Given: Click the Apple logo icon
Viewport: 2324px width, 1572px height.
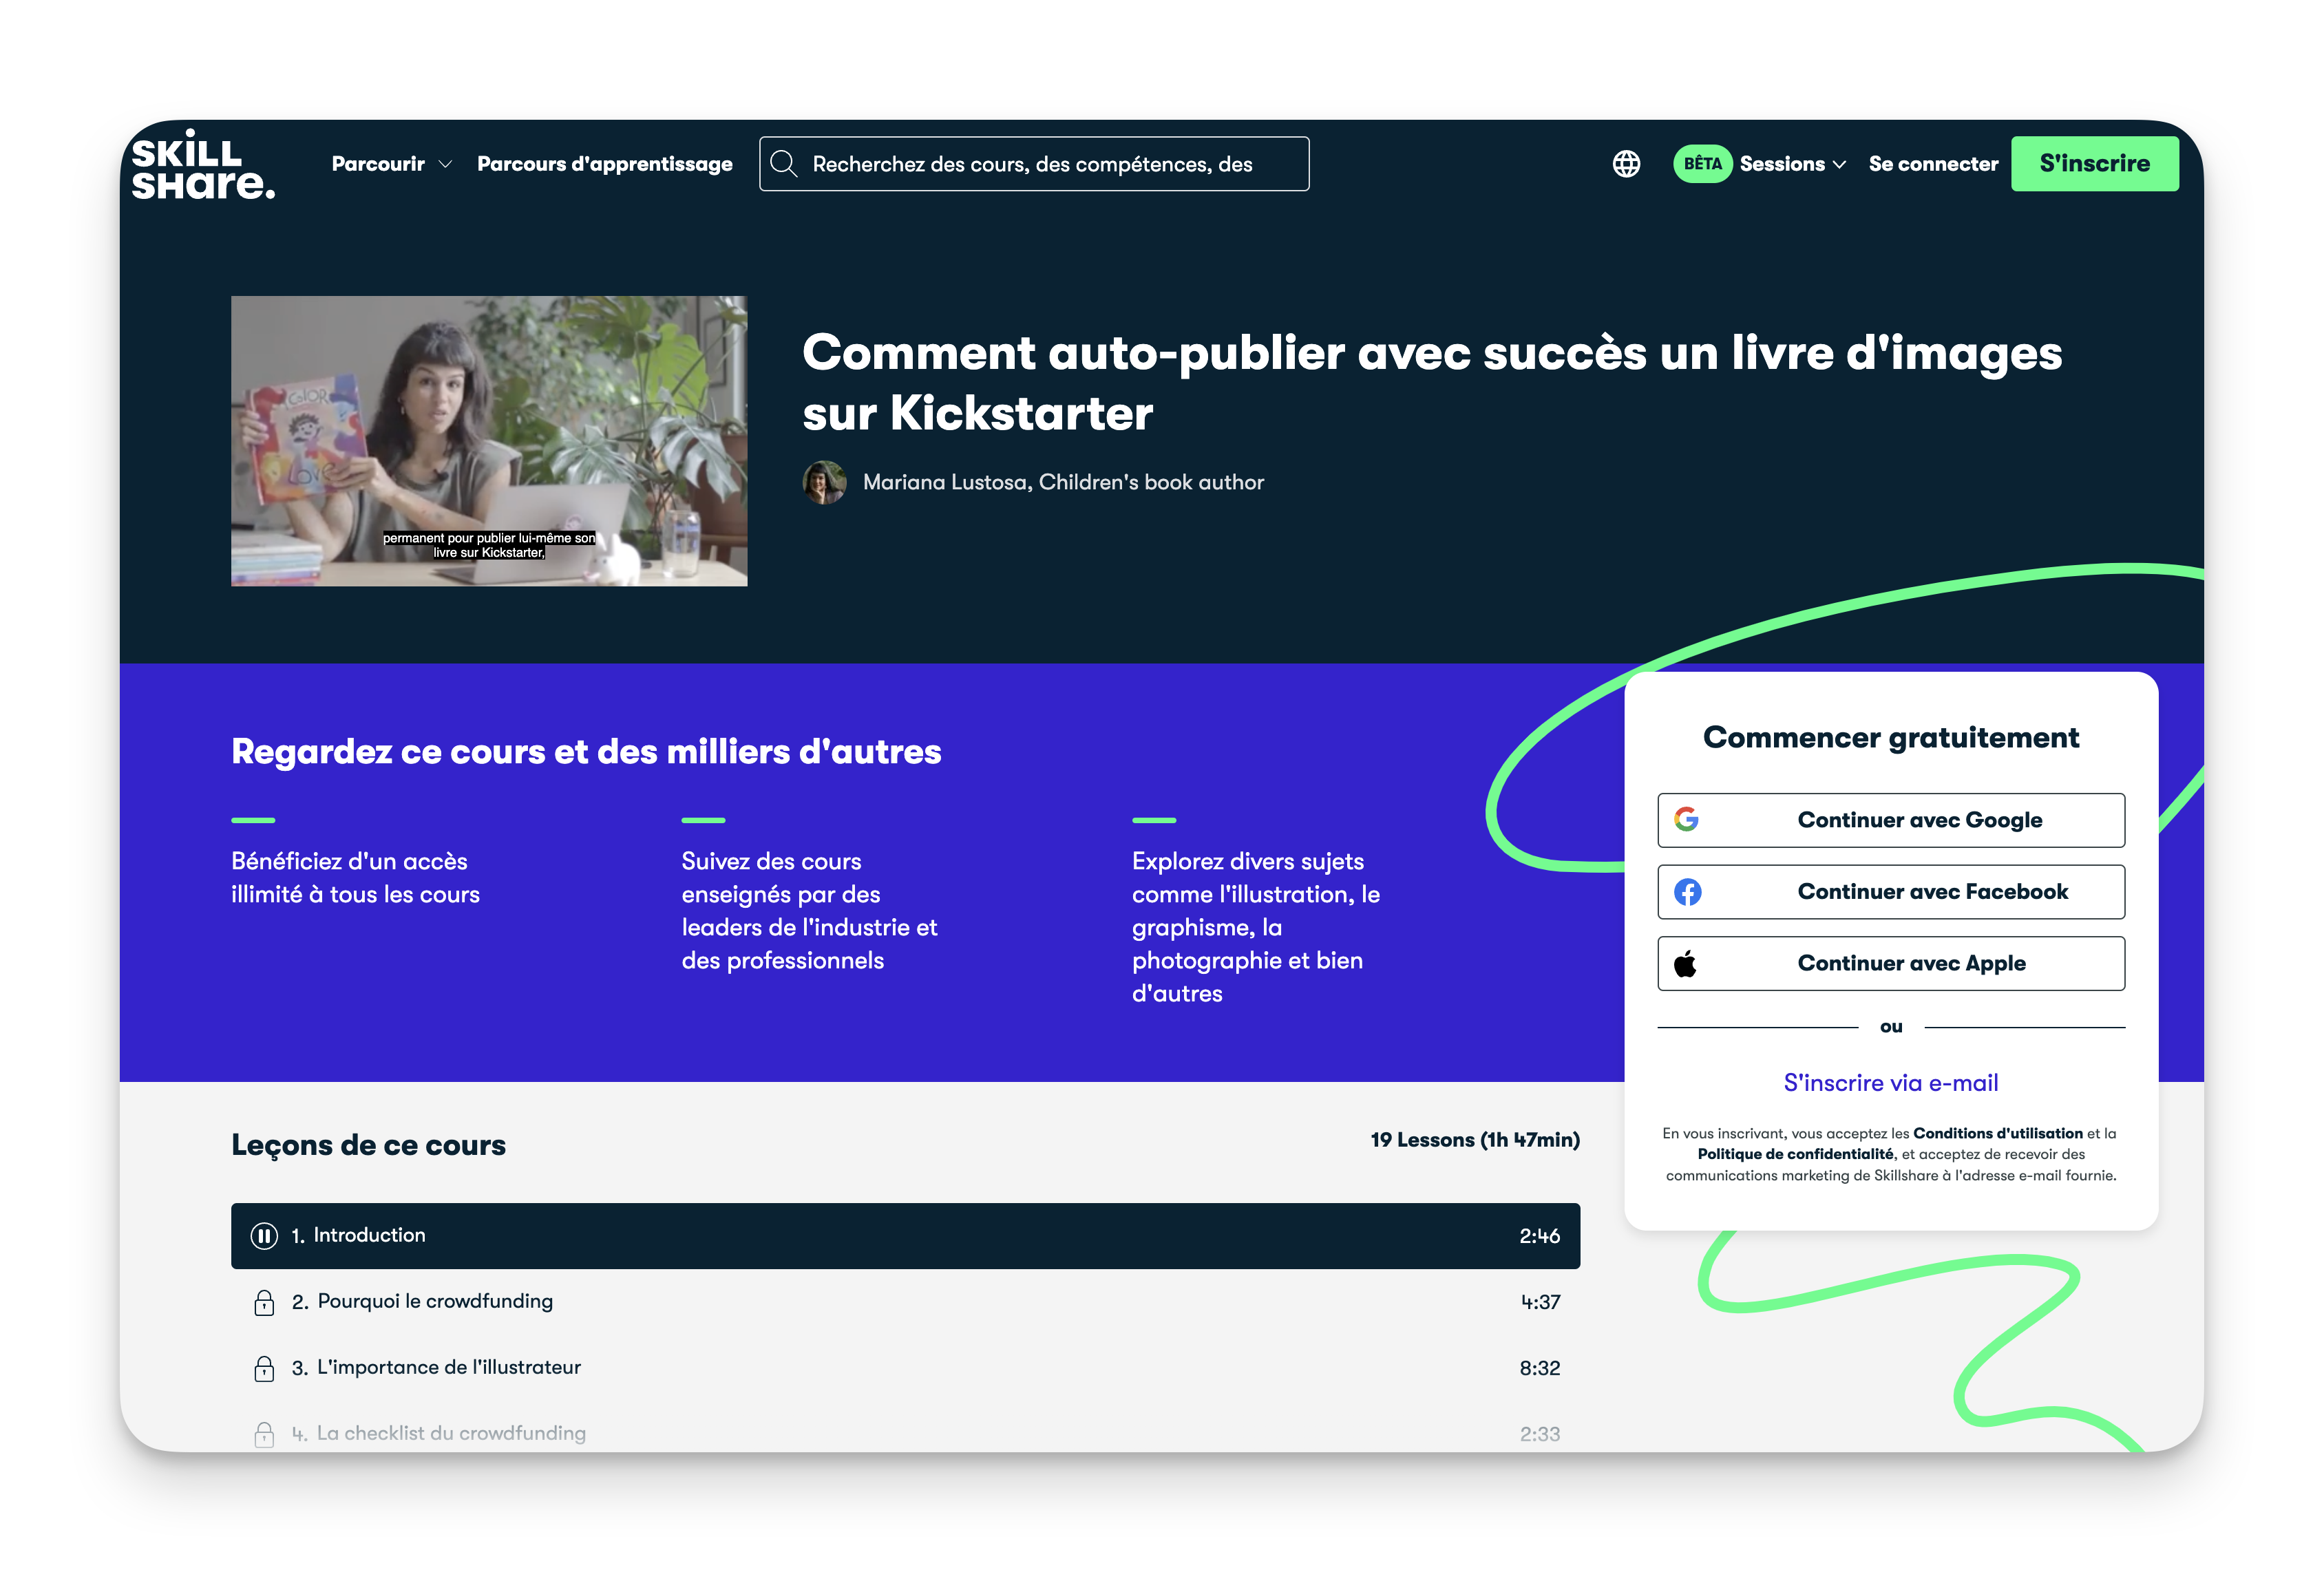Looking at the screenshot, I should (x=1685, y=964).
